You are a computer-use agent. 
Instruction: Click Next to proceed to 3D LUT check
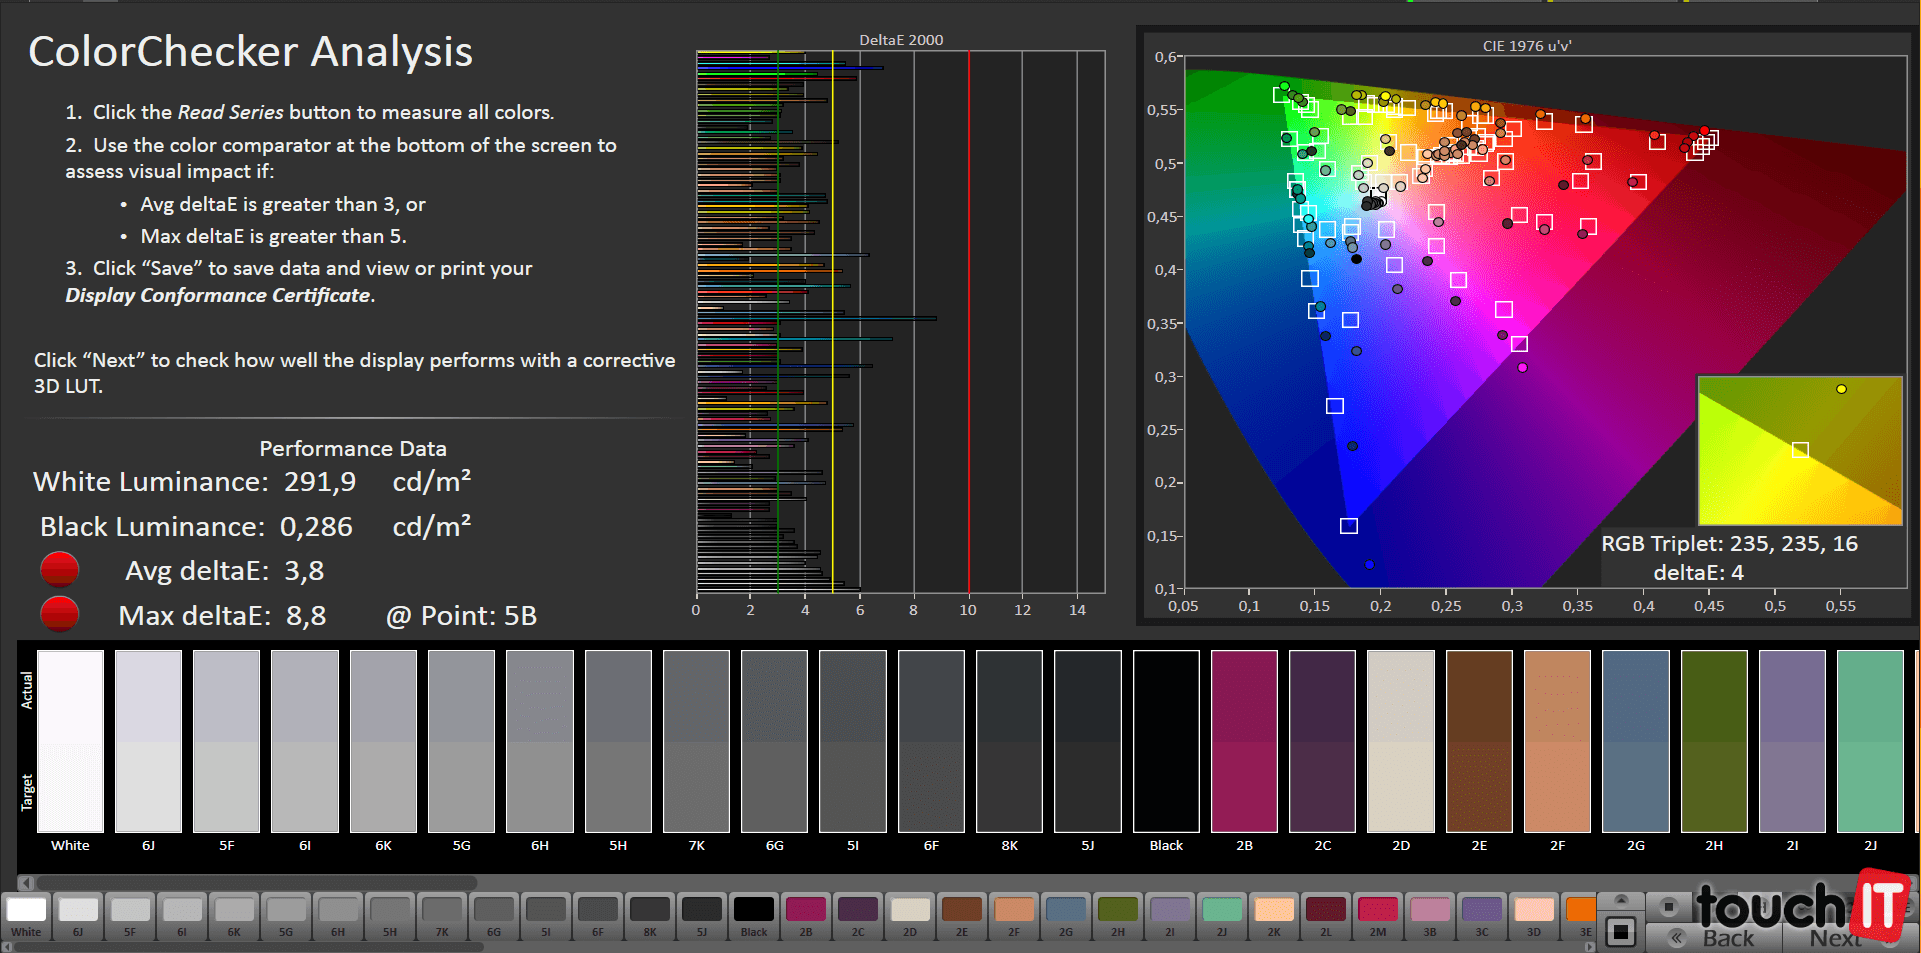(x=1835, y=938)
